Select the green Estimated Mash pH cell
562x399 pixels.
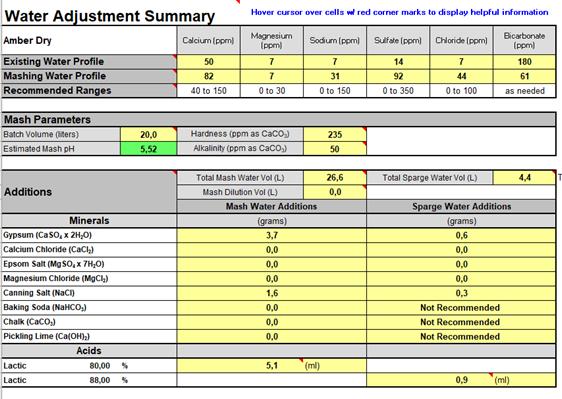point(148,149)
